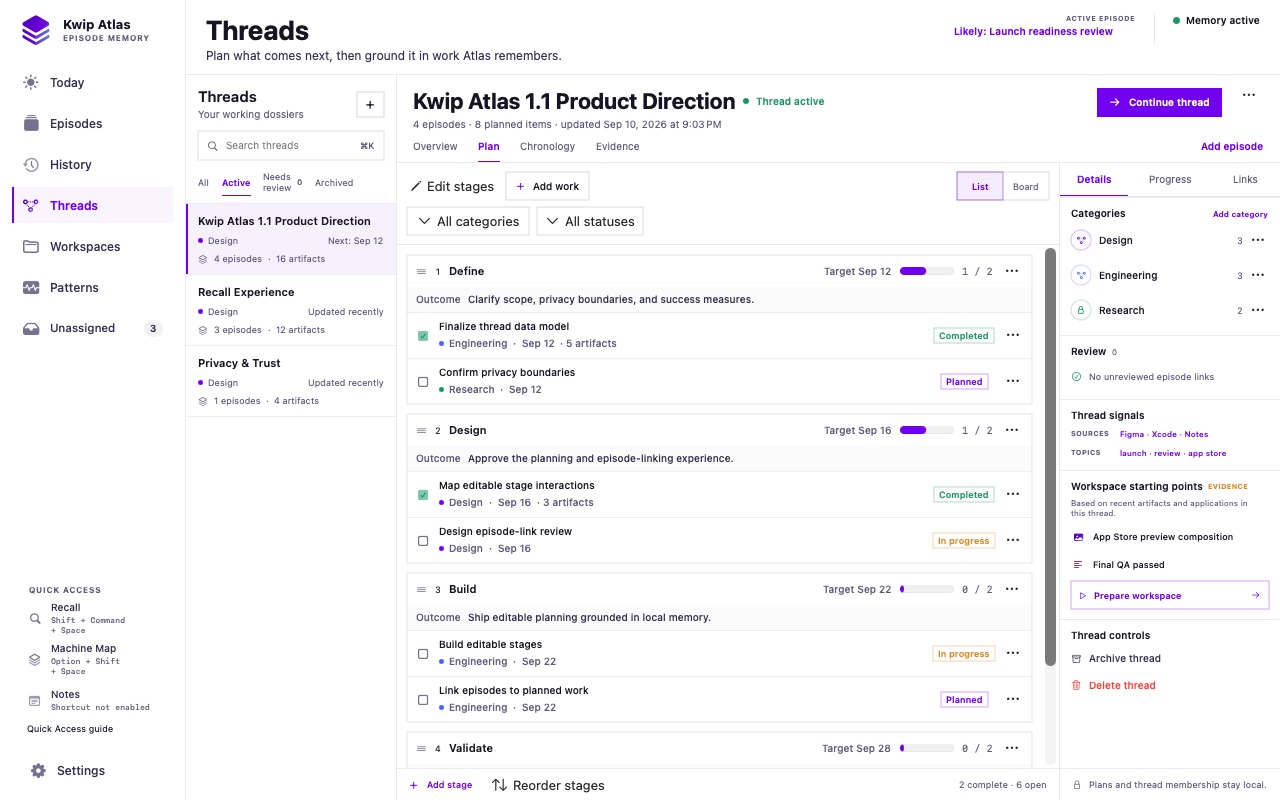Click the Add episode link

pos(1231,147)
